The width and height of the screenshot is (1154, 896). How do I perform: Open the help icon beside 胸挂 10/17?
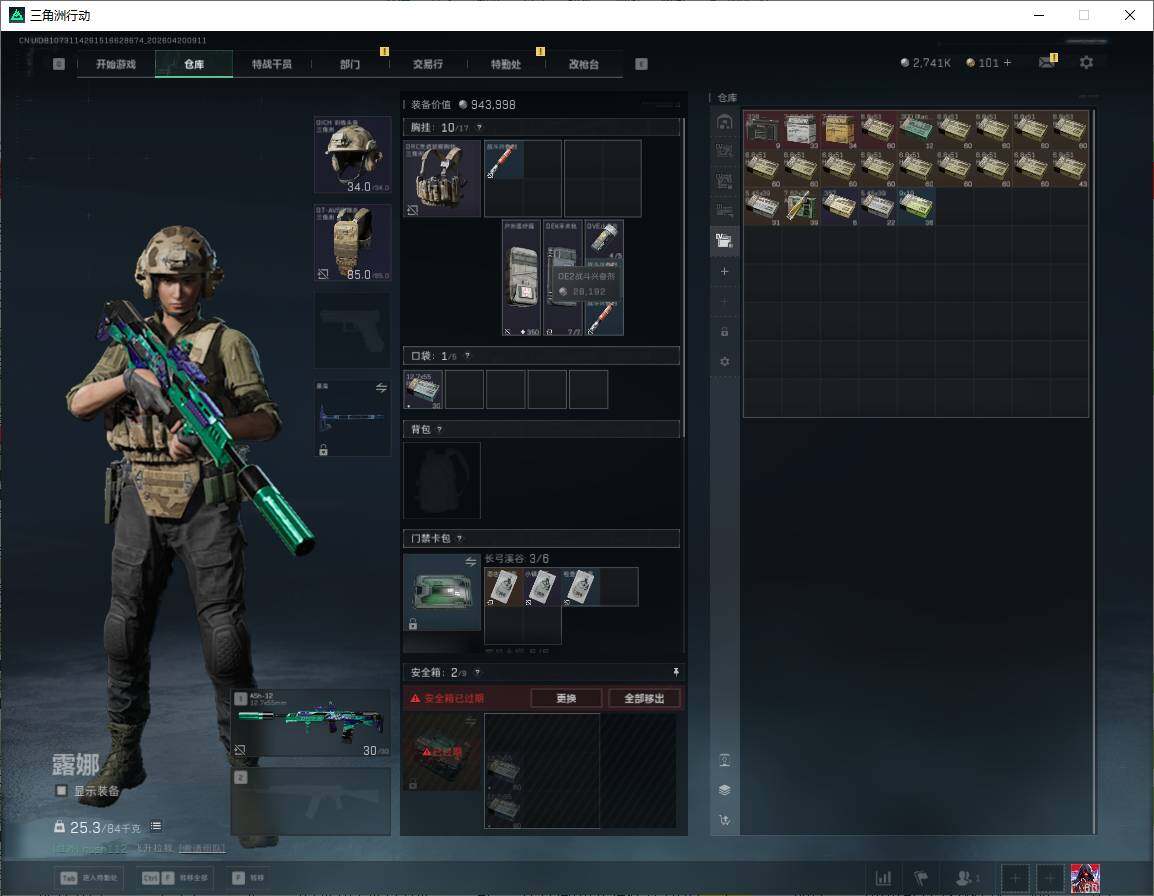click(479, 127)
